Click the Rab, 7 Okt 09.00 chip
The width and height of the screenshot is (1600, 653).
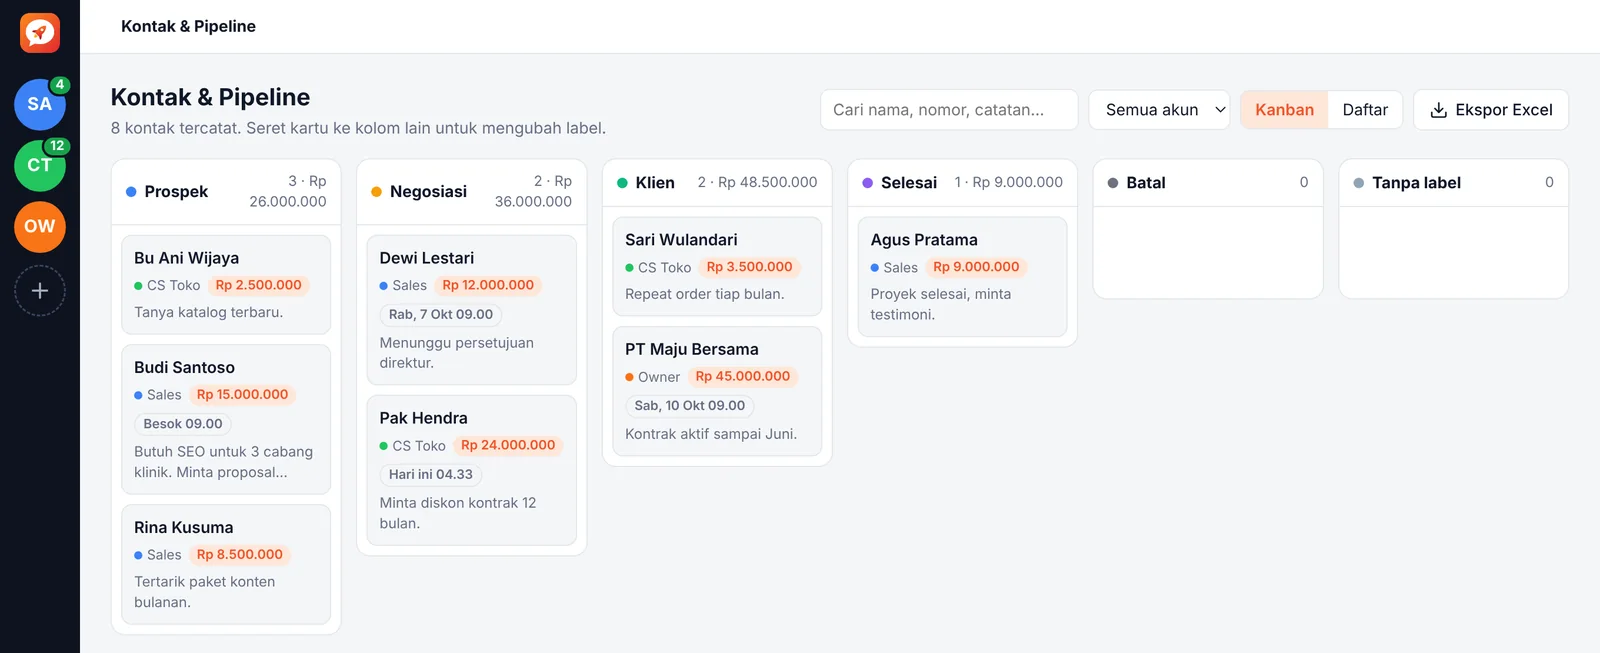click(441, 314)
